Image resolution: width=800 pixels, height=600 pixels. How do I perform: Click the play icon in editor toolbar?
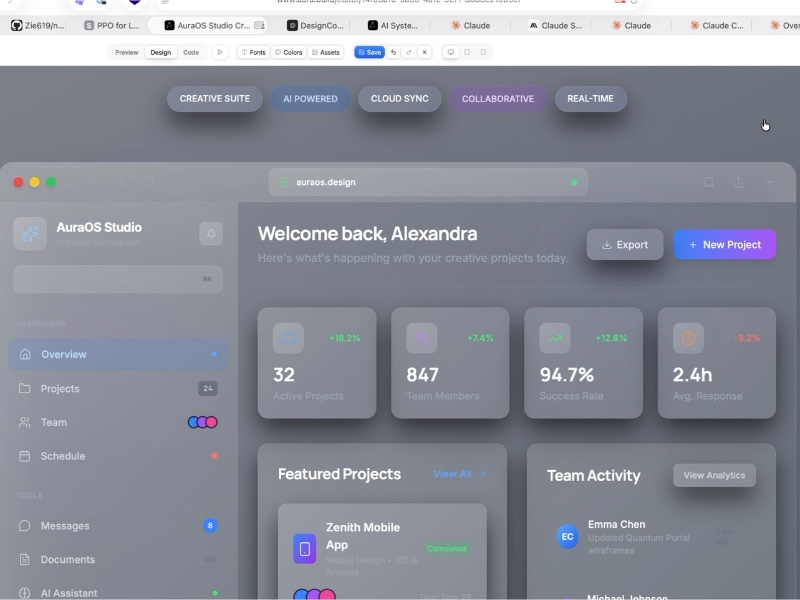click(x=221, y=52)
